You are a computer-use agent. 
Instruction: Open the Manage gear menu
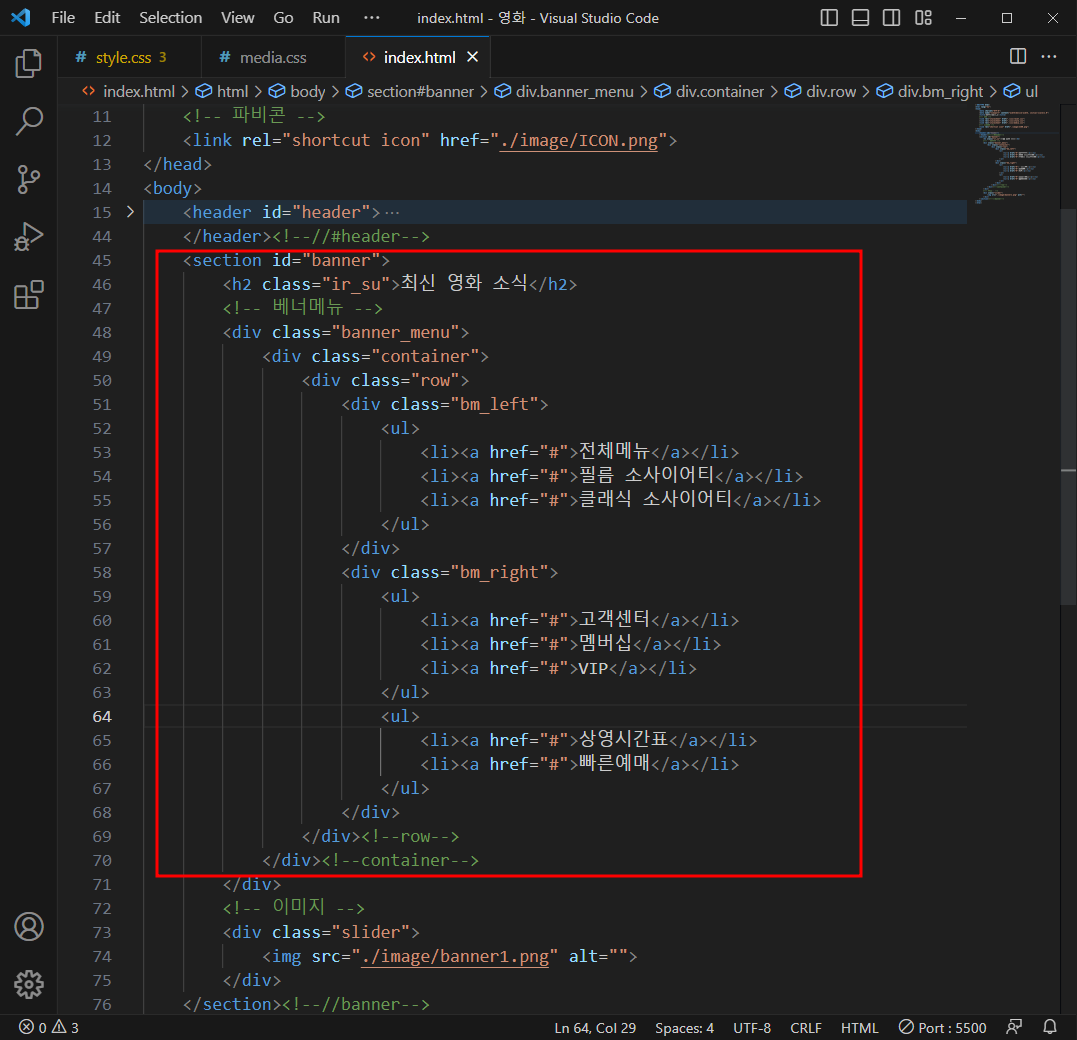28,984
